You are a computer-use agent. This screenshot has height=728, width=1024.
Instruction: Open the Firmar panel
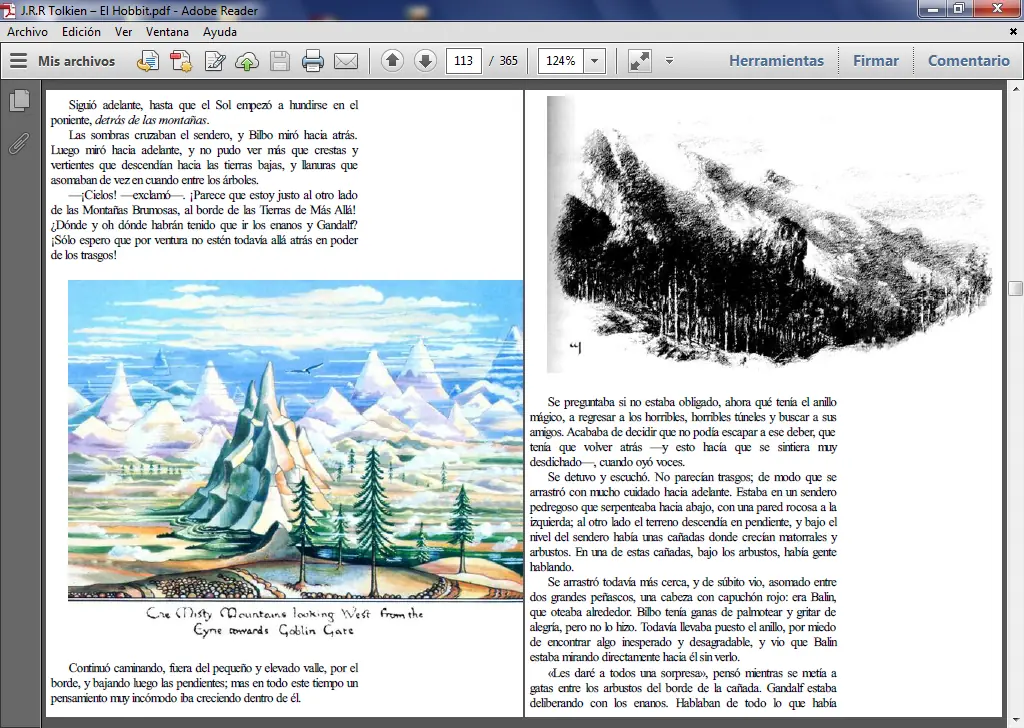[875, 61]
